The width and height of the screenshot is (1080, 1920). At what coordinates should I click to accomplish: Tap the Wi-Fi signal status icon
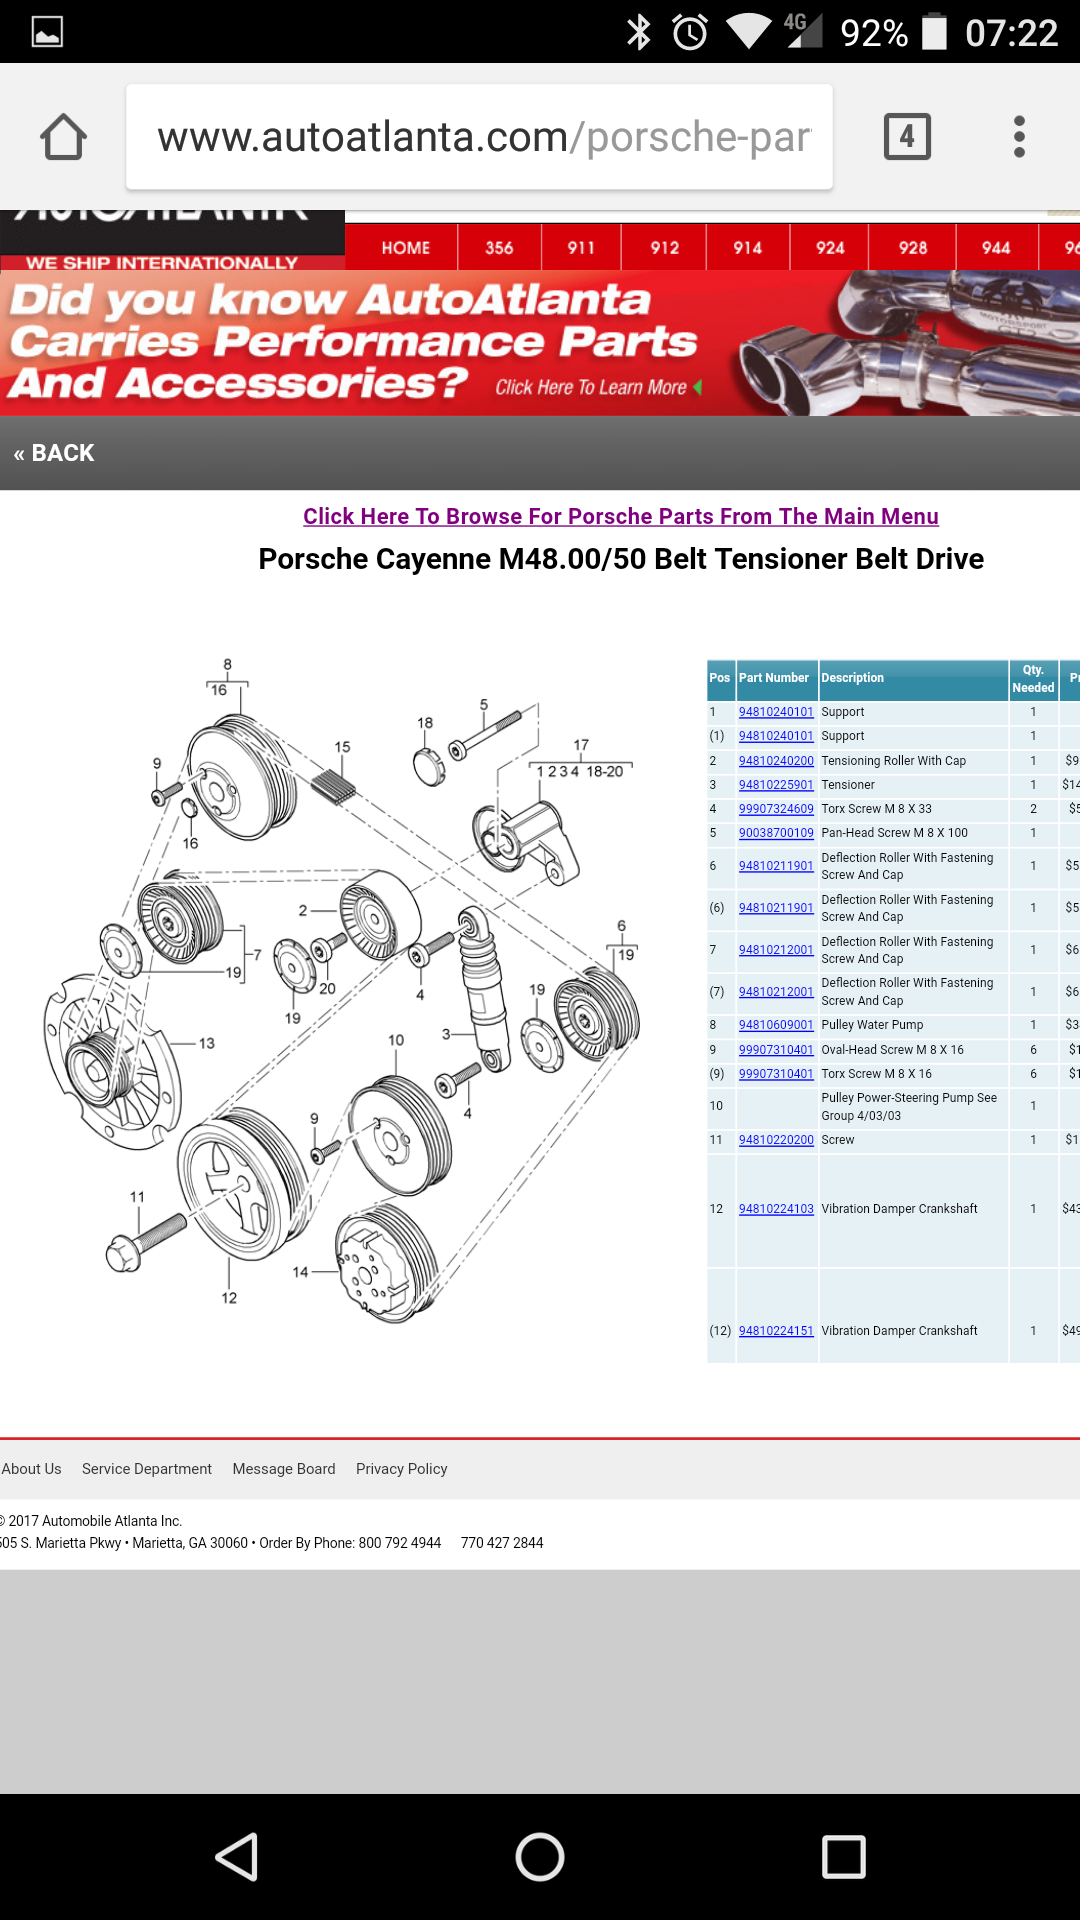[748, 32]
